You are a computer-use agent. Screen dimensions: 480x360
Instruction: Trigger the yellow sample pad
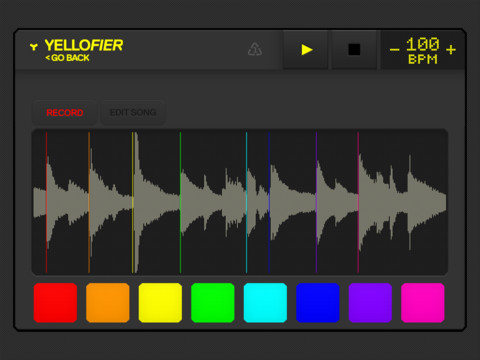point(160,303)
